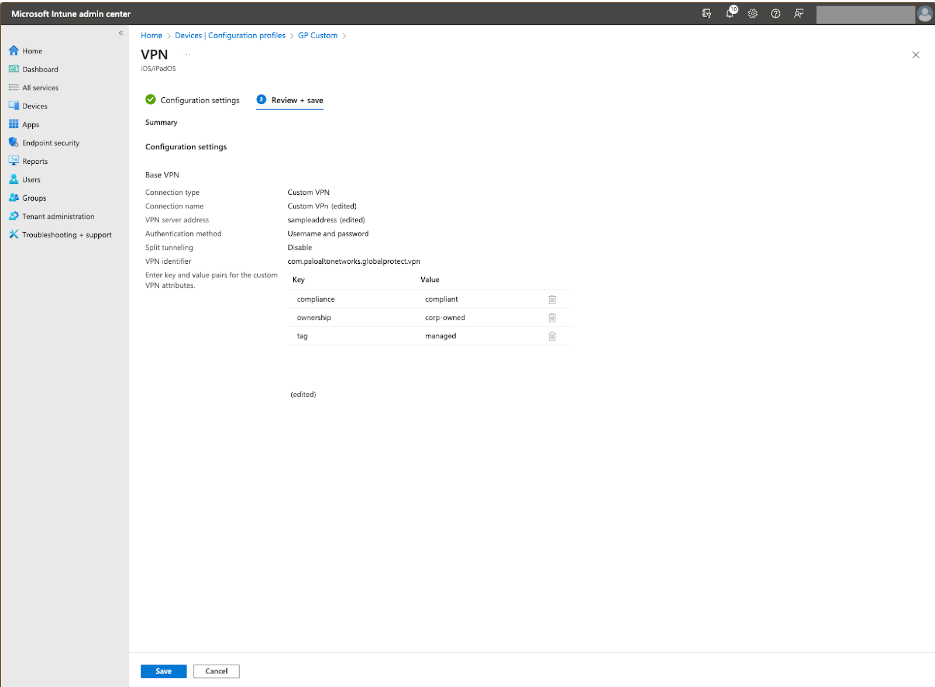
Task: Open the account avatar menu
Action: pos(922,14)
